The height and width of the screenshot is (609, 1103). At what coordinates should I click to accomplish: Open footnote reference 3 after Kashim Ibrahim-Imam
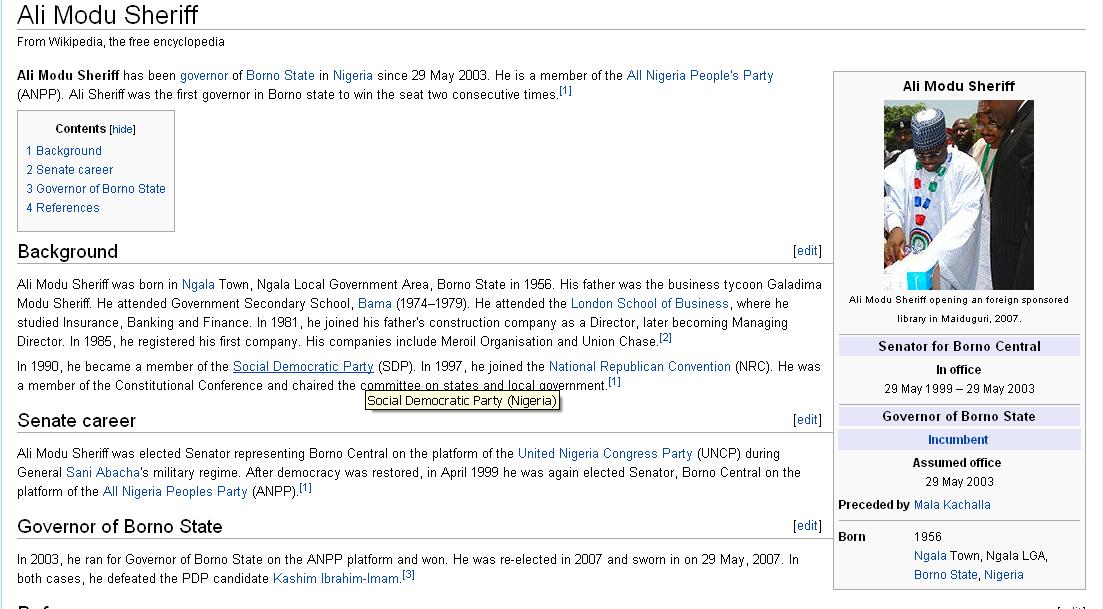(x=408, y=575)
